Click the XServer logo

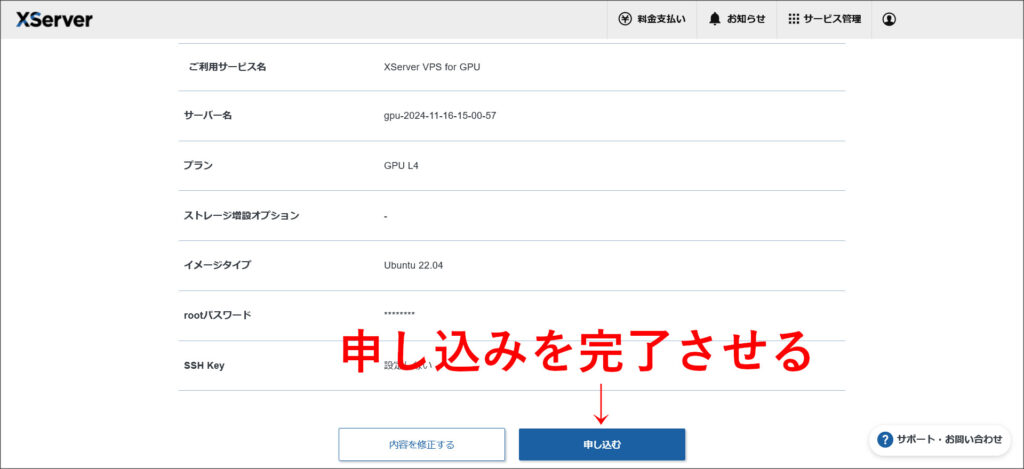54,20
